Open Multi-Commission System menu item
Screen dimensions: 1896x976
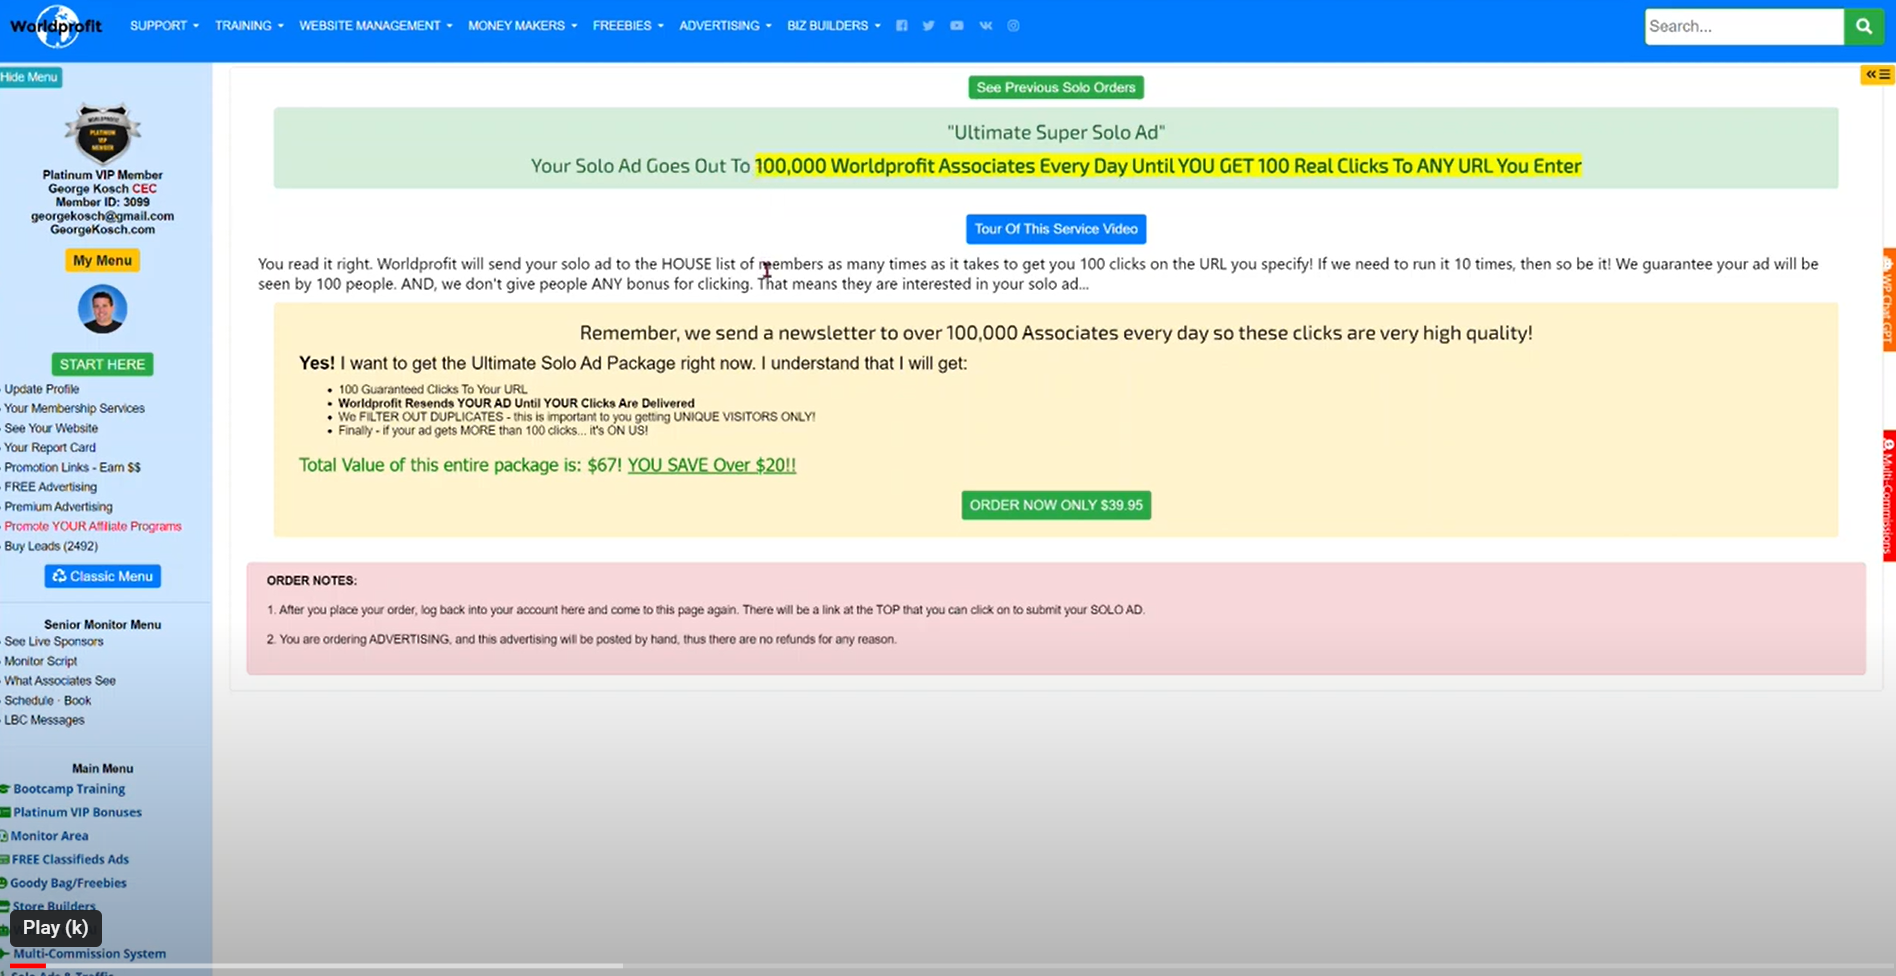(x=89, y=954)
